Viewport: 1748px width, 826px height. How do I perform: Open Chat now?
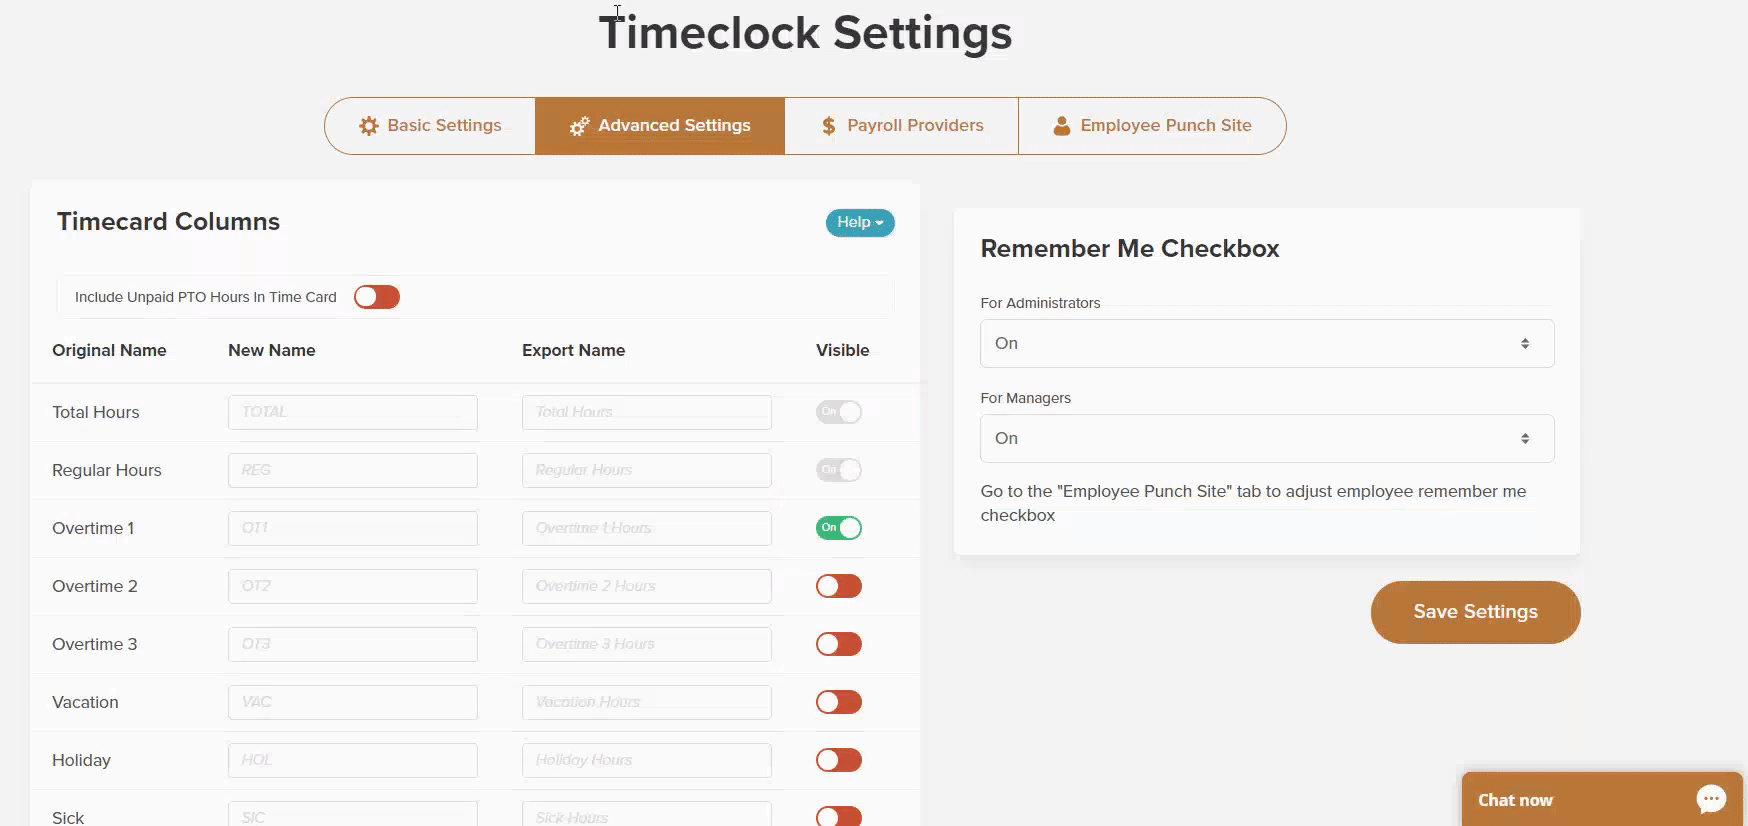point(1515,799)
